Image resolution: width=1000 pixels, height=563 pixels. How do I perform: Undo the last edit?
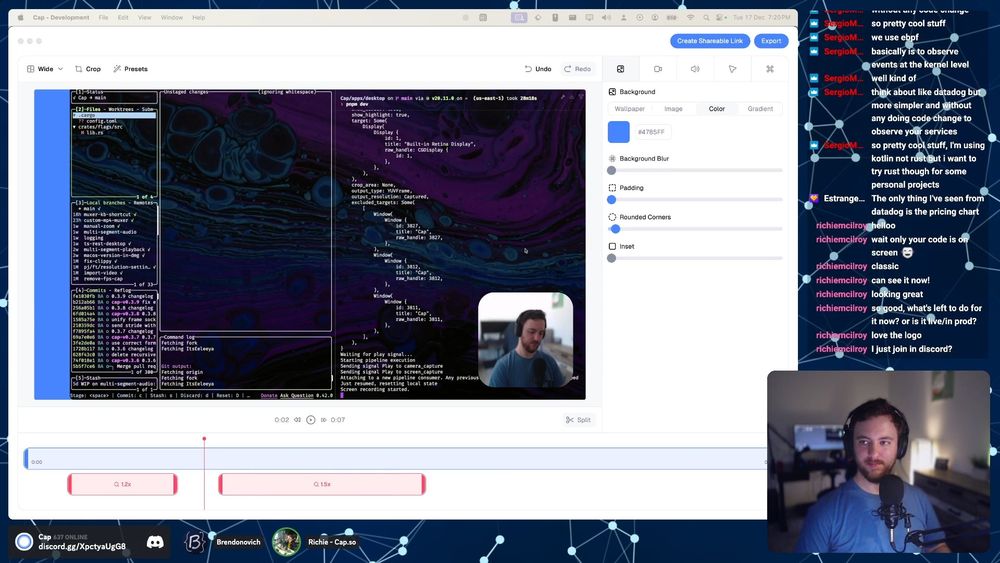538,69
